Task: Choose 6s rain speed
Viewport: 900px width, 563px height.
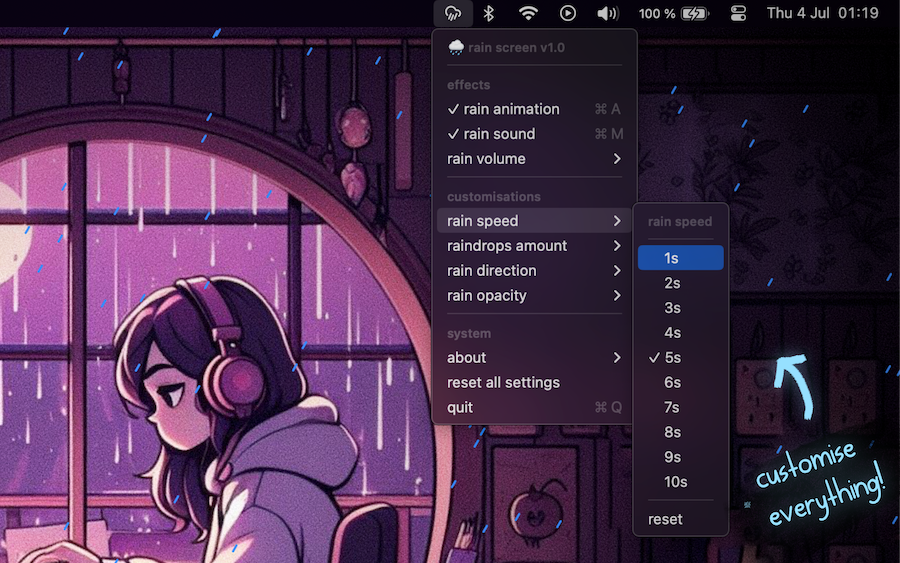Action: click(x=681, y=382)
